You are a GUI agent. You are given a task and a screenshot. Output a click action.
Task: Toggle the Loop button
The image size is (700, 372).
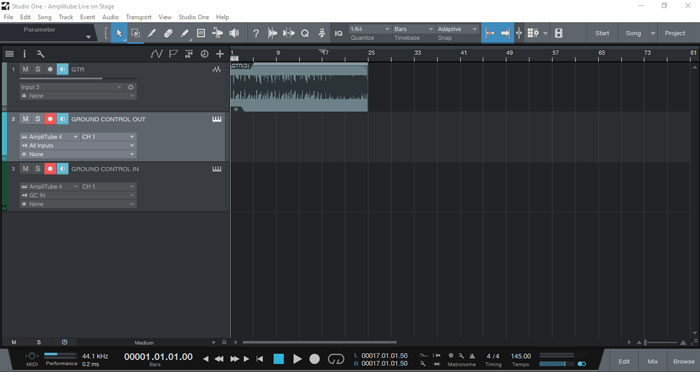336,359
